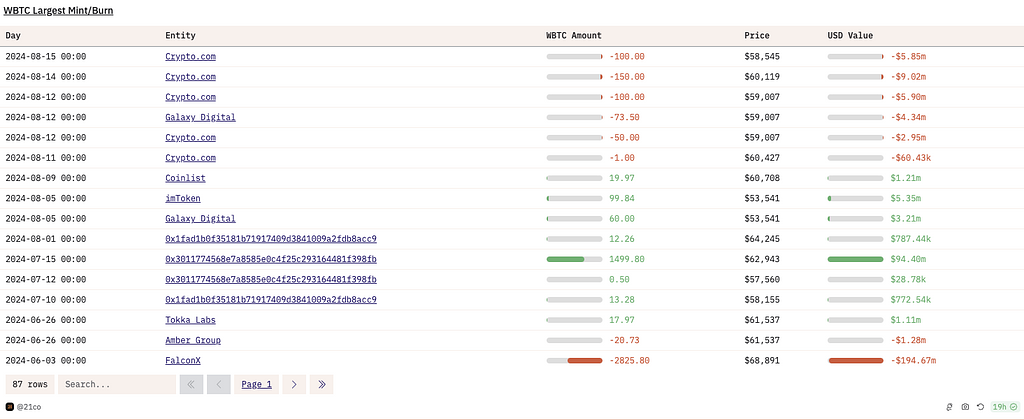
Task: Jump to last page double arrow
Action: tap(320, 384)
